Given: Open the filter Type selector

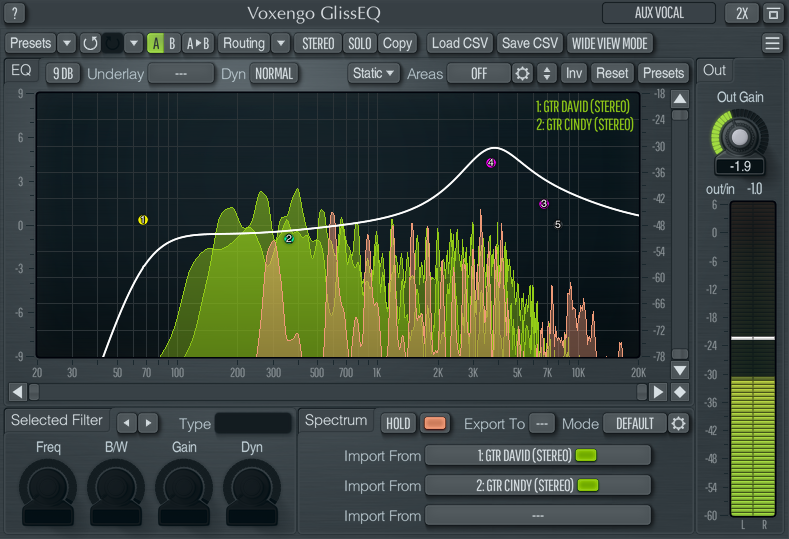Looking at the screenshot, I should pos(253,423).
